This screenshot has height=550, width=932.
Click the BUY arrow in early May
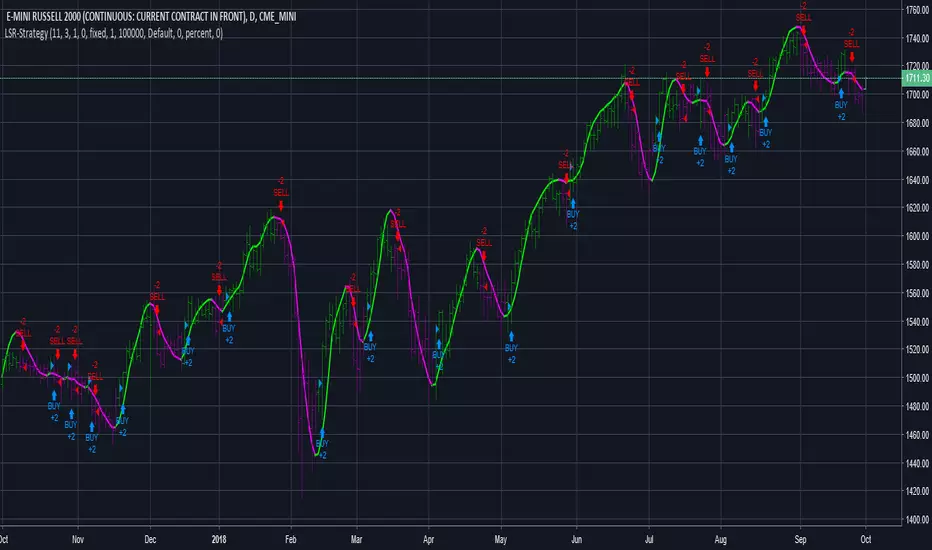coord(511,337)
